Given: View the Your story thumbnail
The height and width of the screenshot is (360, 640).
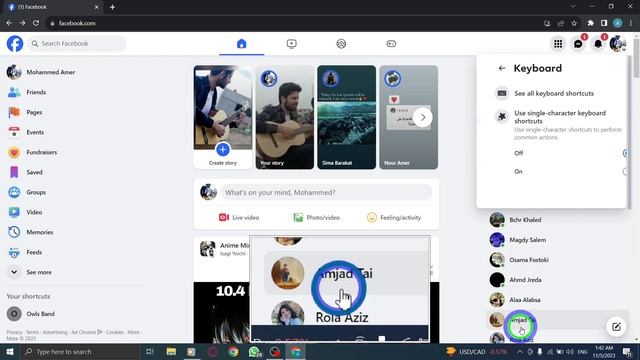Looking at the screenshot, I should [285, 118].
